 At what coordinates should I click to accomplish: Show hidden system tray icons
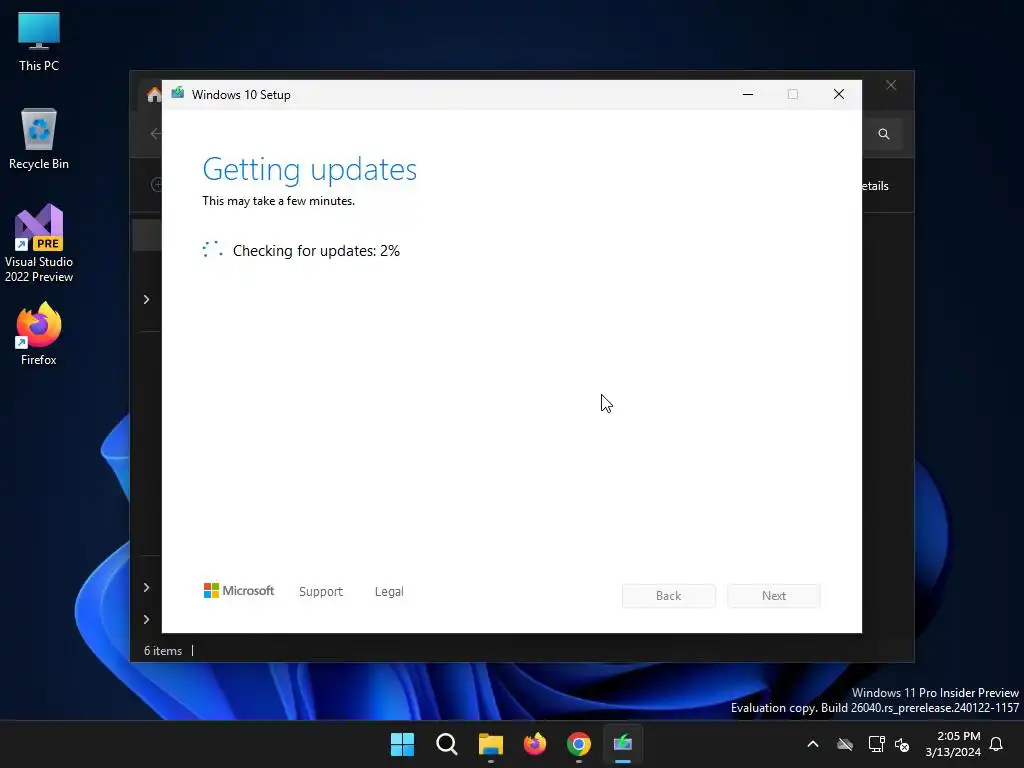[813, 744]
